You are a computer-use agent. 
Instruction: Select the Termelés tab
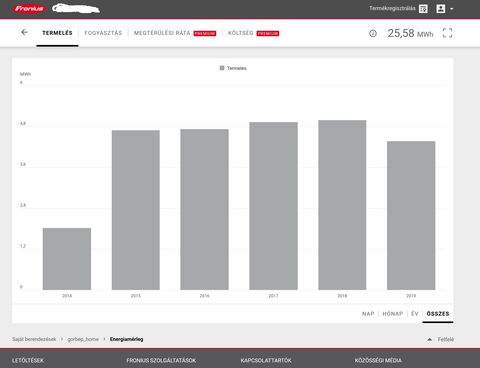pos(57,33)
